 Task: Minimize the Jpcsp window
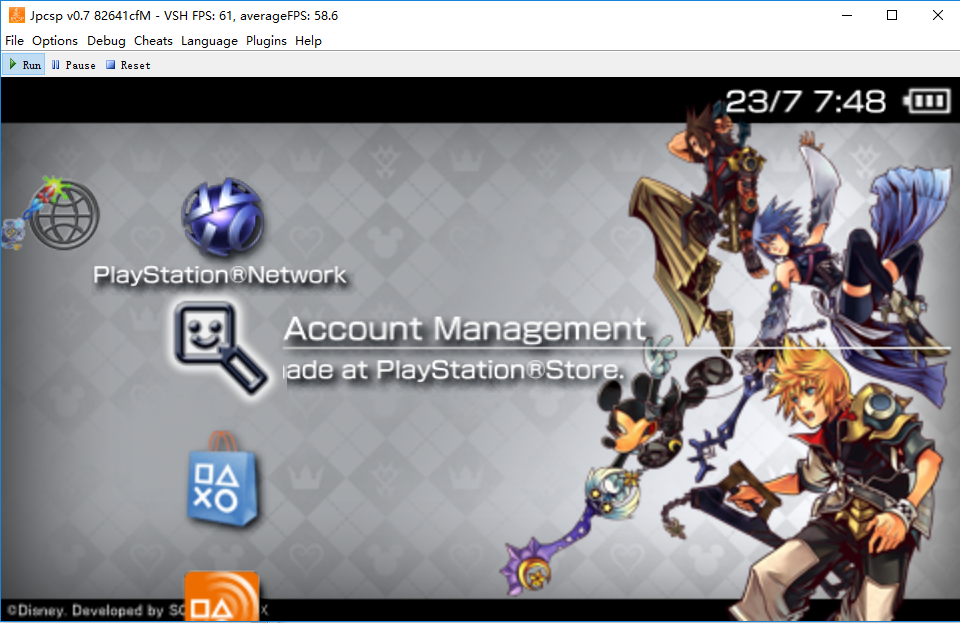(847, 15)
